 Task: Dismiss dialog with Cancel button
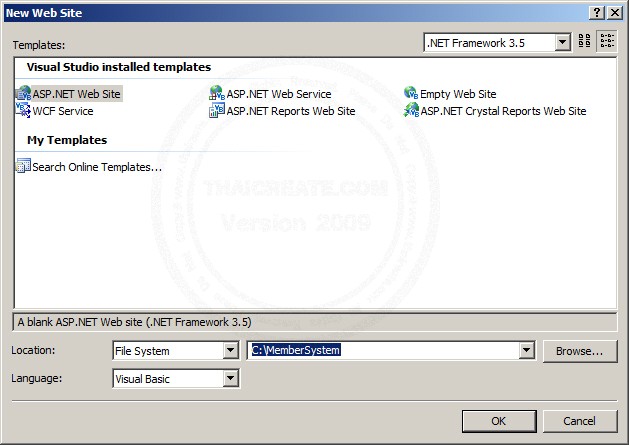(x=580, y=421)
